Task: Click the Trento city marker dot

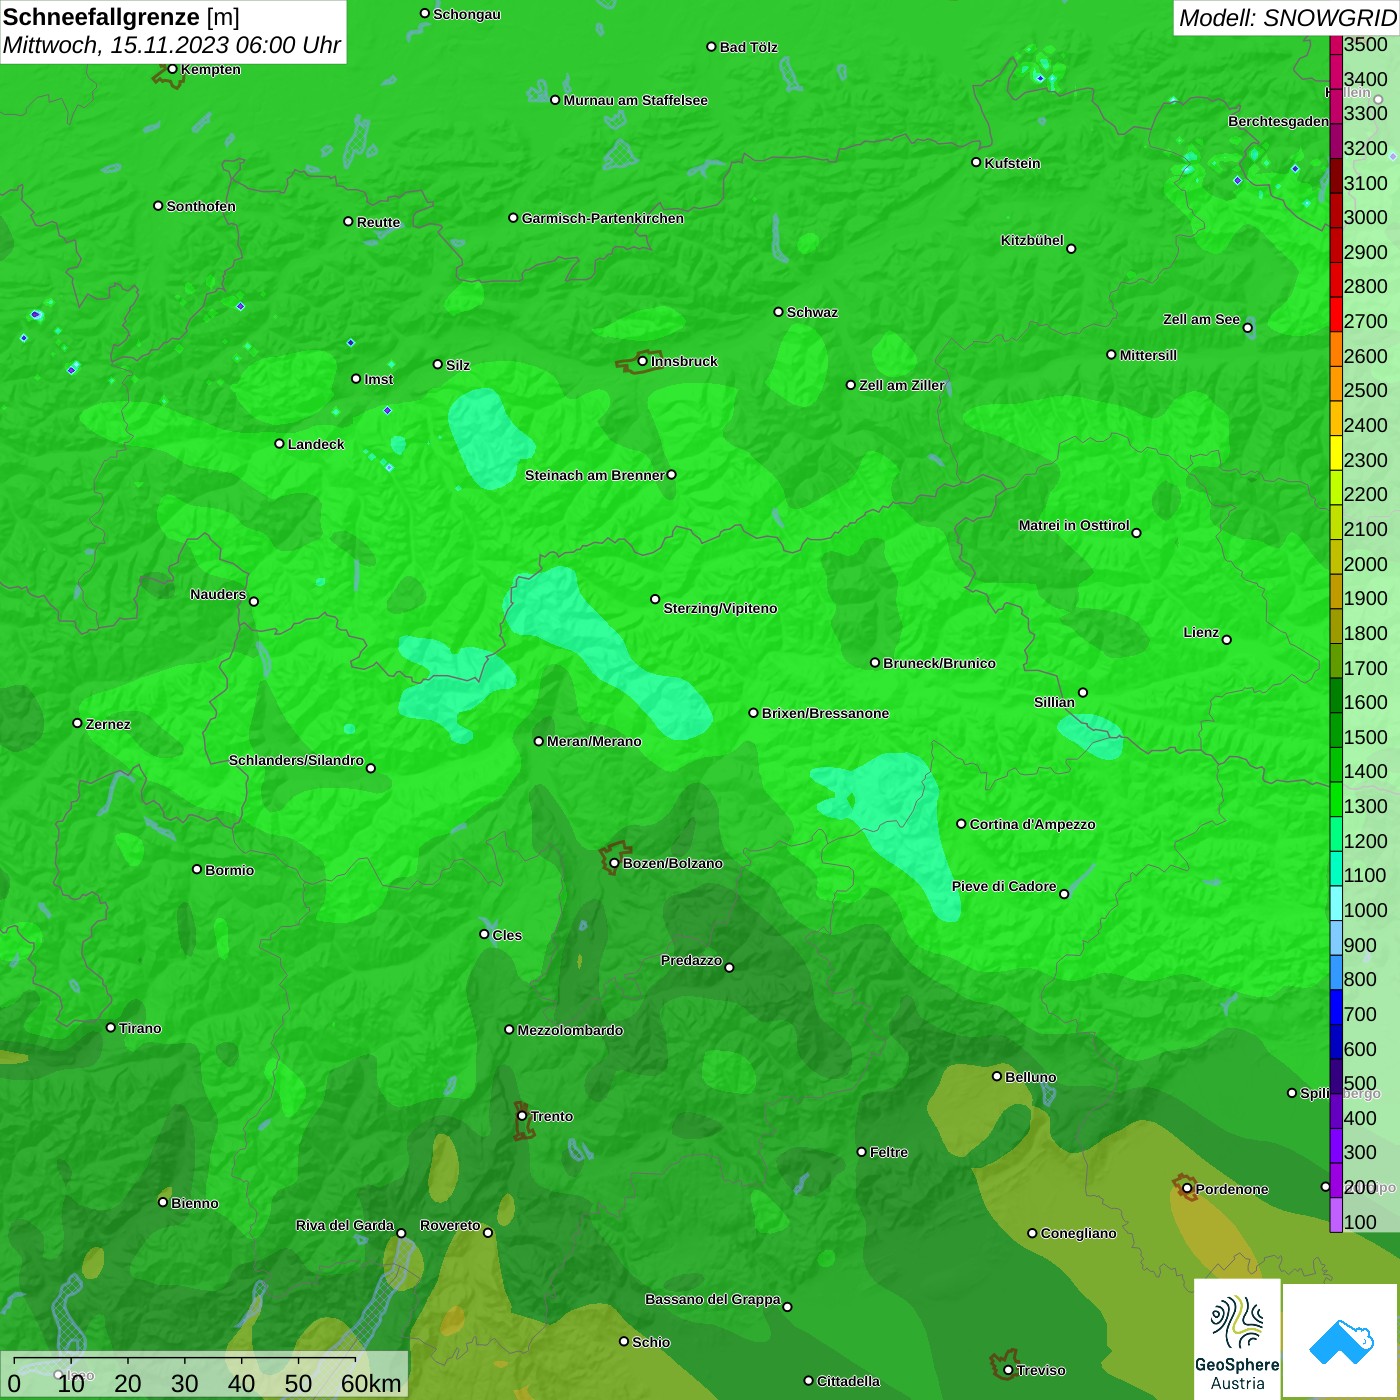Action: point(522,1116)
